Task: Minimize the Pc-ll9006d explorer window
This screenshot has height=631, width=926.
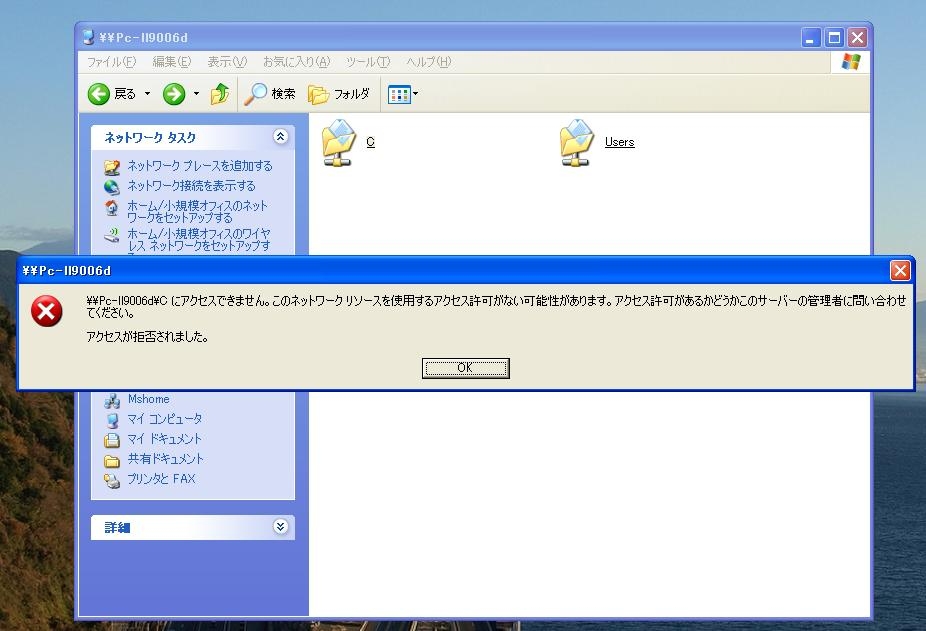Action: pos(810,38)
